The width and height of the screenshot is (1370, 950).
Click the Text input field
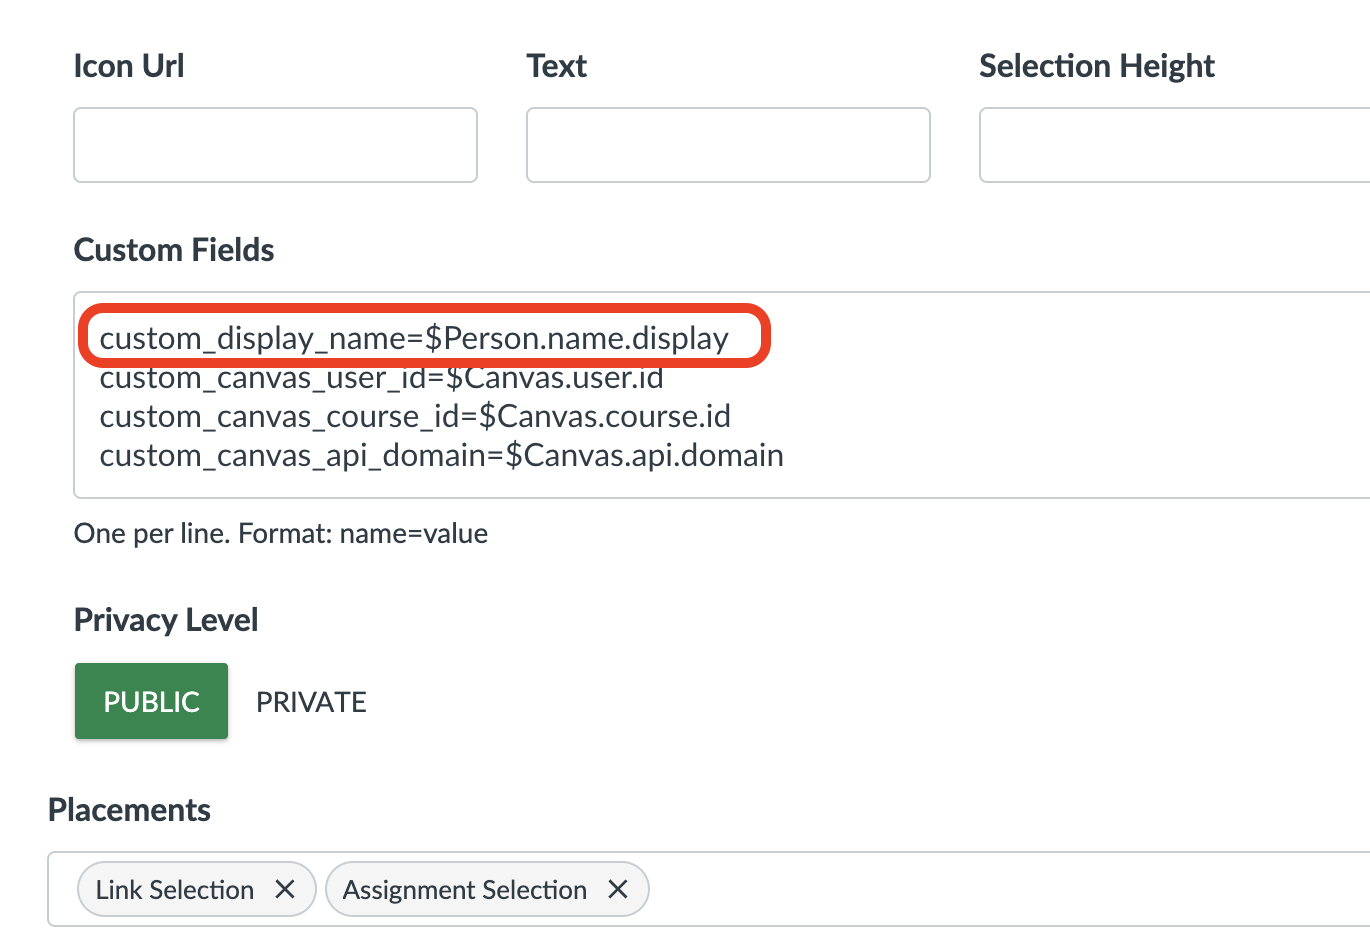pyautogui.click(x=728, y=145)
